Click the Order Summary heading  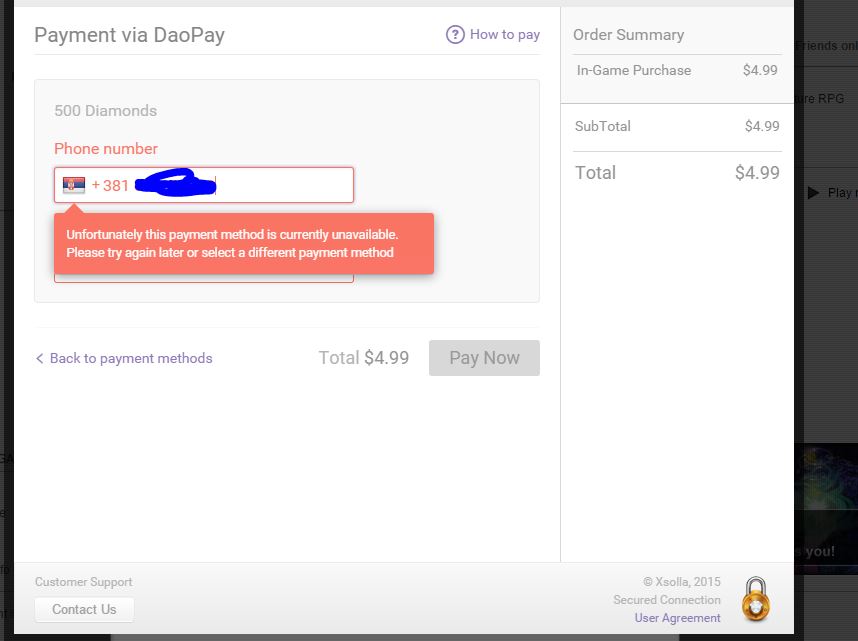(x=628, y=35)
